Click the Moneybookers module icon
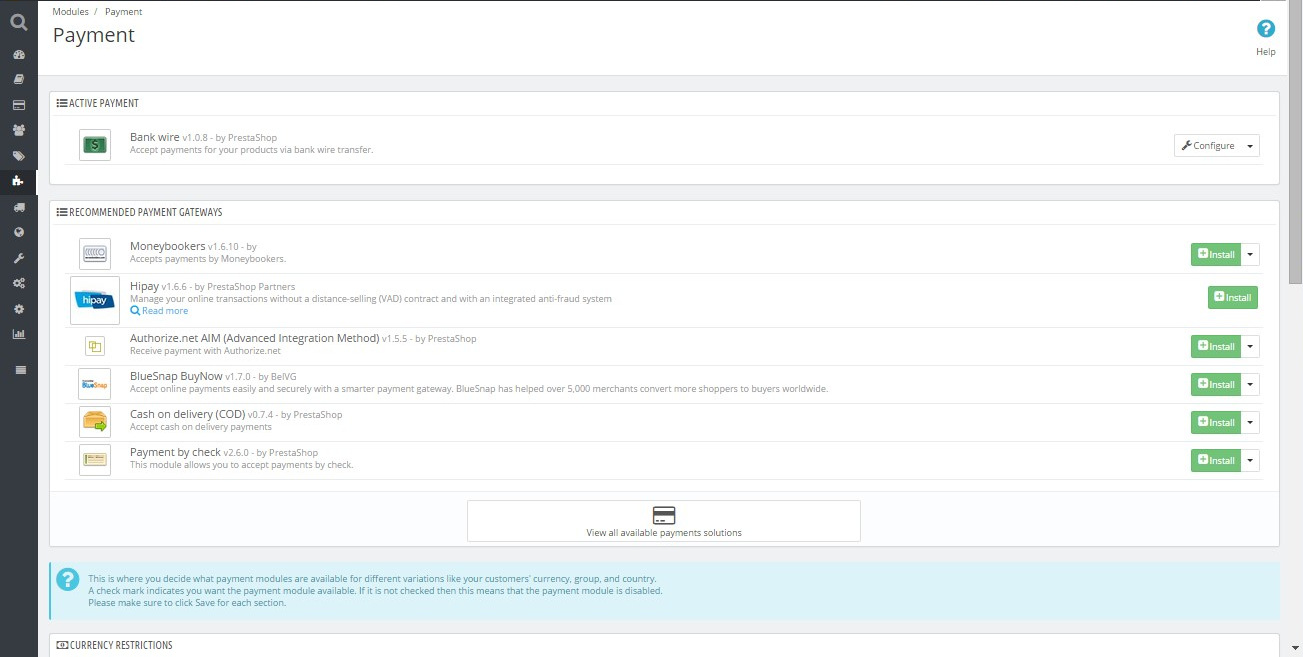Screen dimensions: 1303x657 (95, 253)
